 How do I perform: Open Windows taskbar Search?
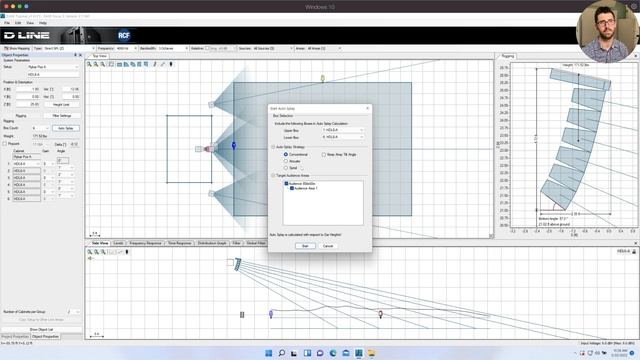(282, 353)
